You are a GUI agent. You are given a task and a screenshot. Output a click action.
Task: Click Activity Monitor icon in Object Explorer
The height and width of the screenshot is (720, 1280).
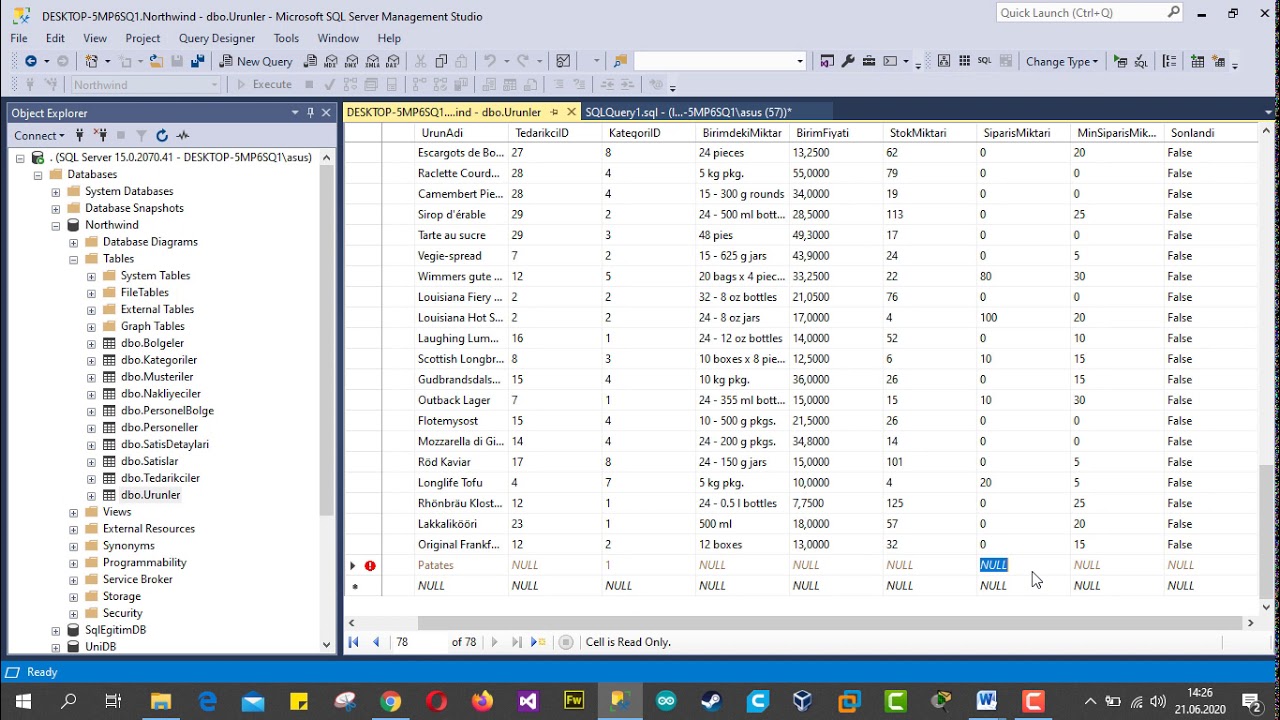pyautogui.click(x=183, y=135)
